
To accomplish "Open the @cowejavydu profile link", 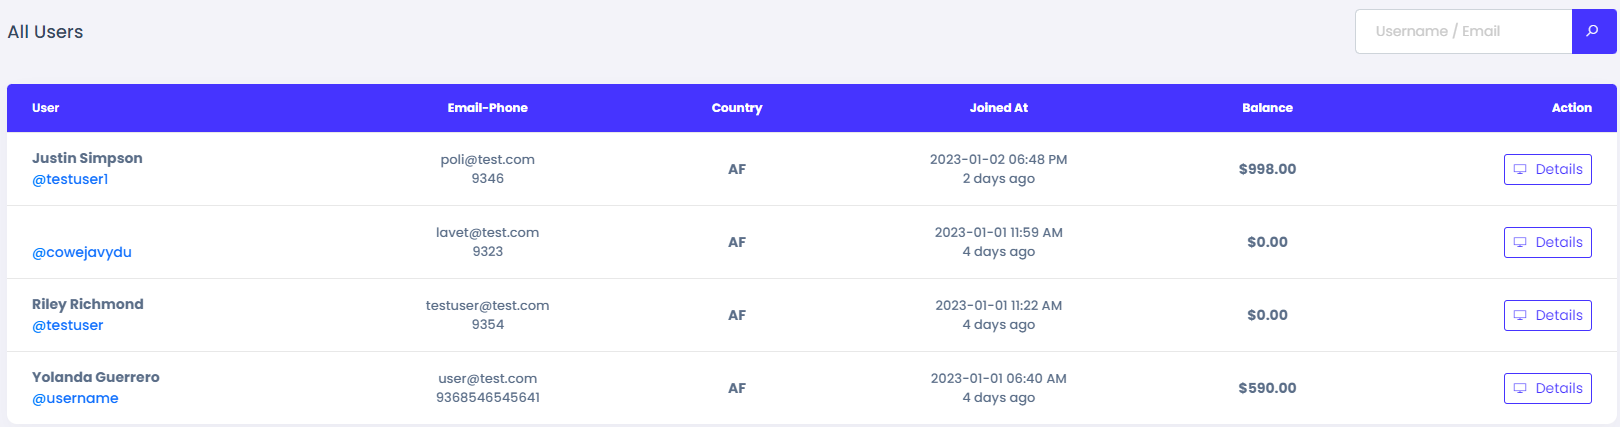I will [82, 253].
